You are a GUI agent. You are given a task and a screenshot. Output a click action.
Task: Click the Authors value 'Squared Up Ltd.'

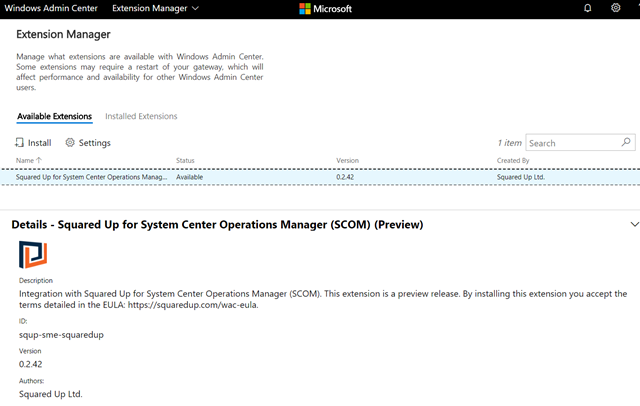coord(51,394)
